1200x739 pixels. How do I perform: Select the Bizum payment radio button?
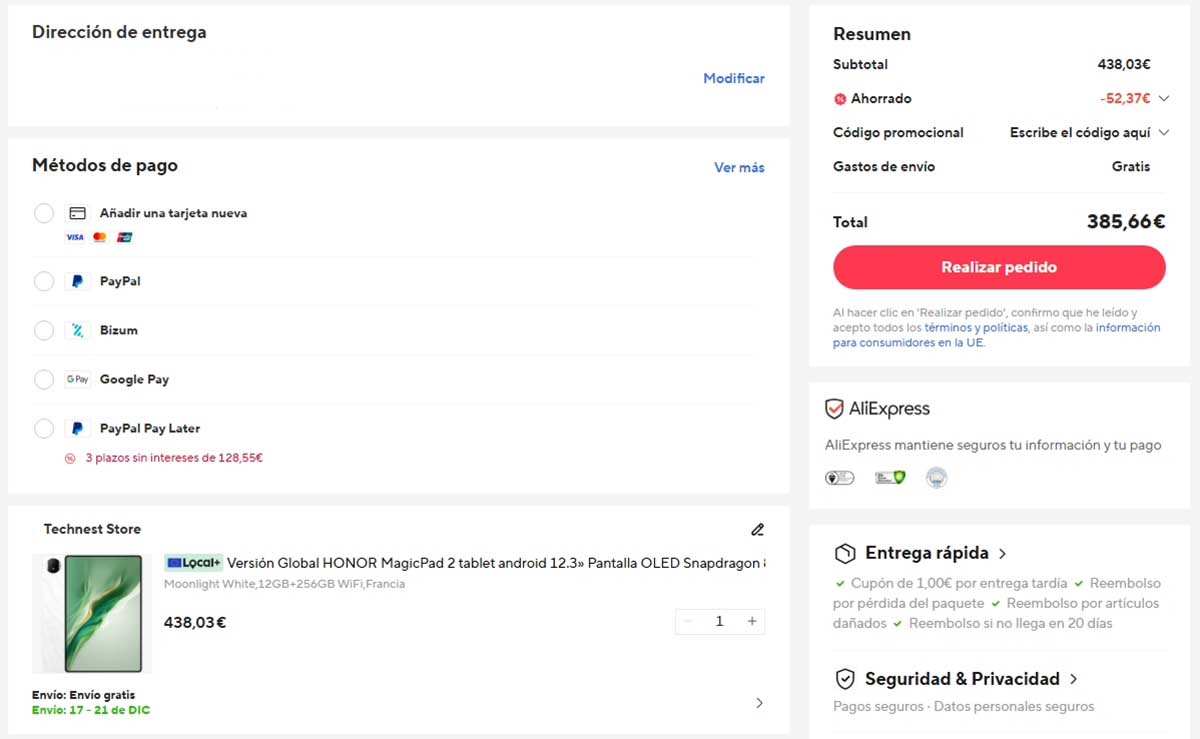click(44, 330)
